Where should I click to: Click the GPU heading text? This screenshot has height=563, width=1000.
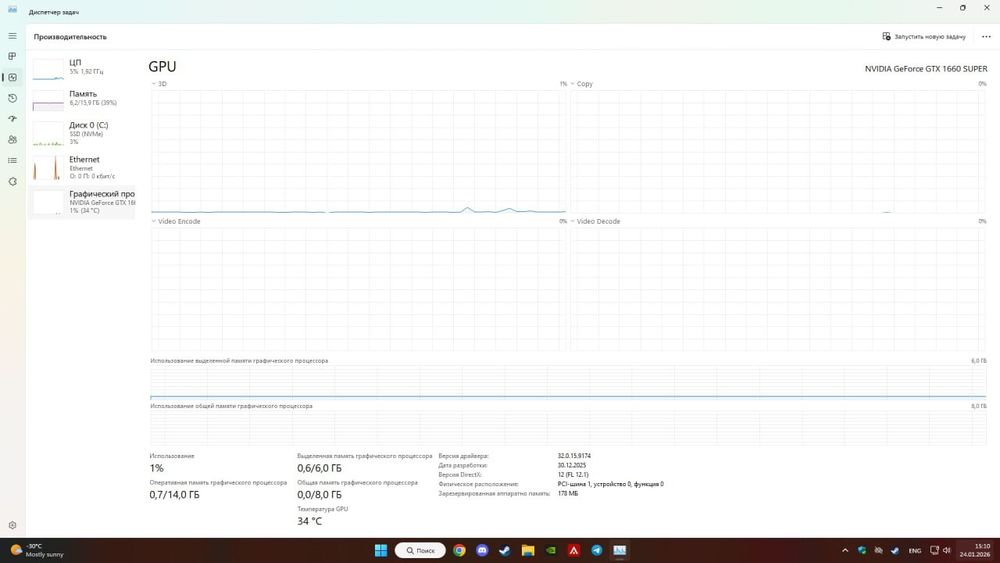click(x=162, y=66)
